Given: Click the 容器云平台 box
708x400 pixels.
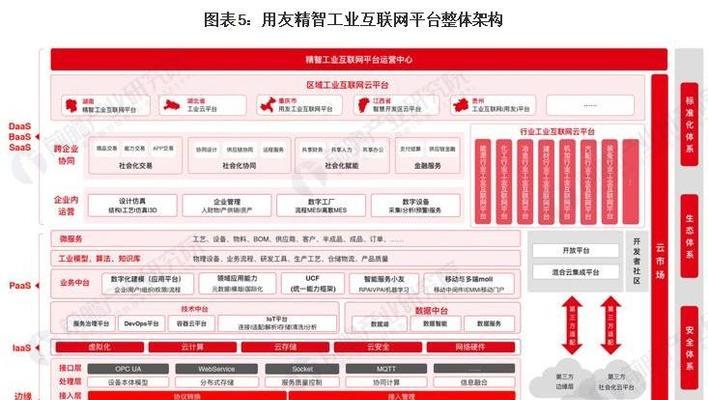Looking at the screenshot, I should click(x=191, y=324).
